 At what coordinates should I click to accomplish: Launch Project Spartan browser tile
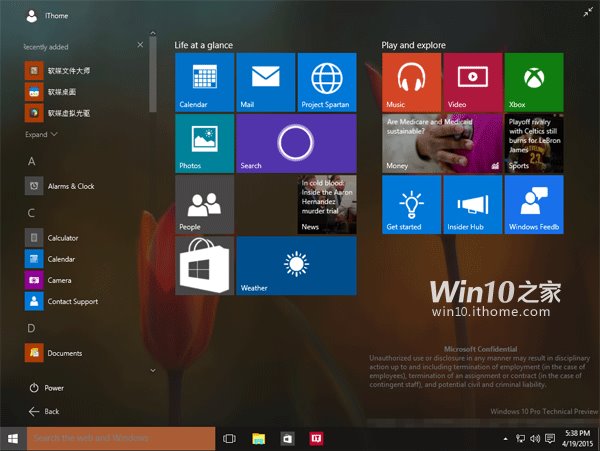coord(327,82)
